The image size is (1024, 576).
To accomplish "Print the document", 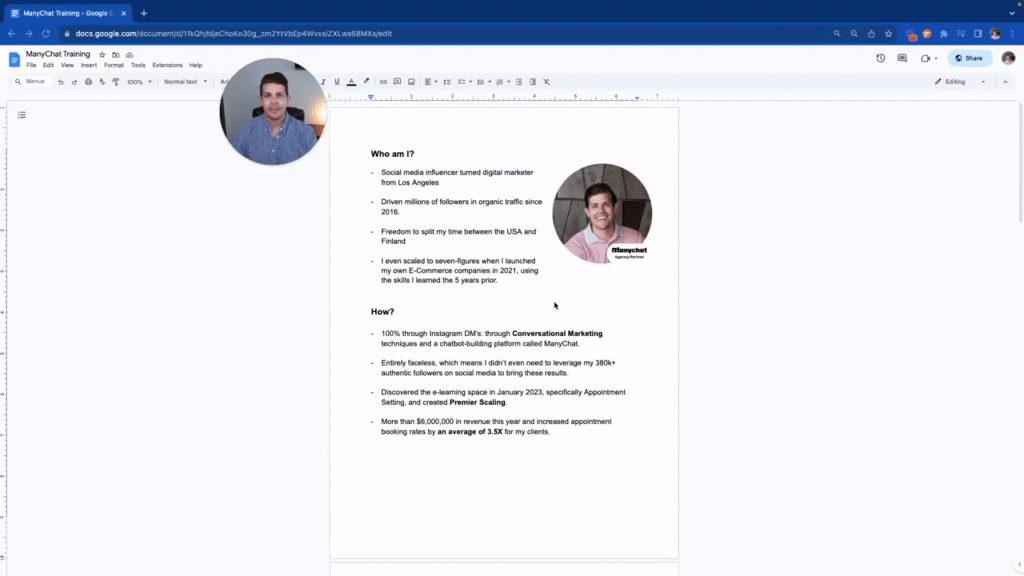I will 88,82.
